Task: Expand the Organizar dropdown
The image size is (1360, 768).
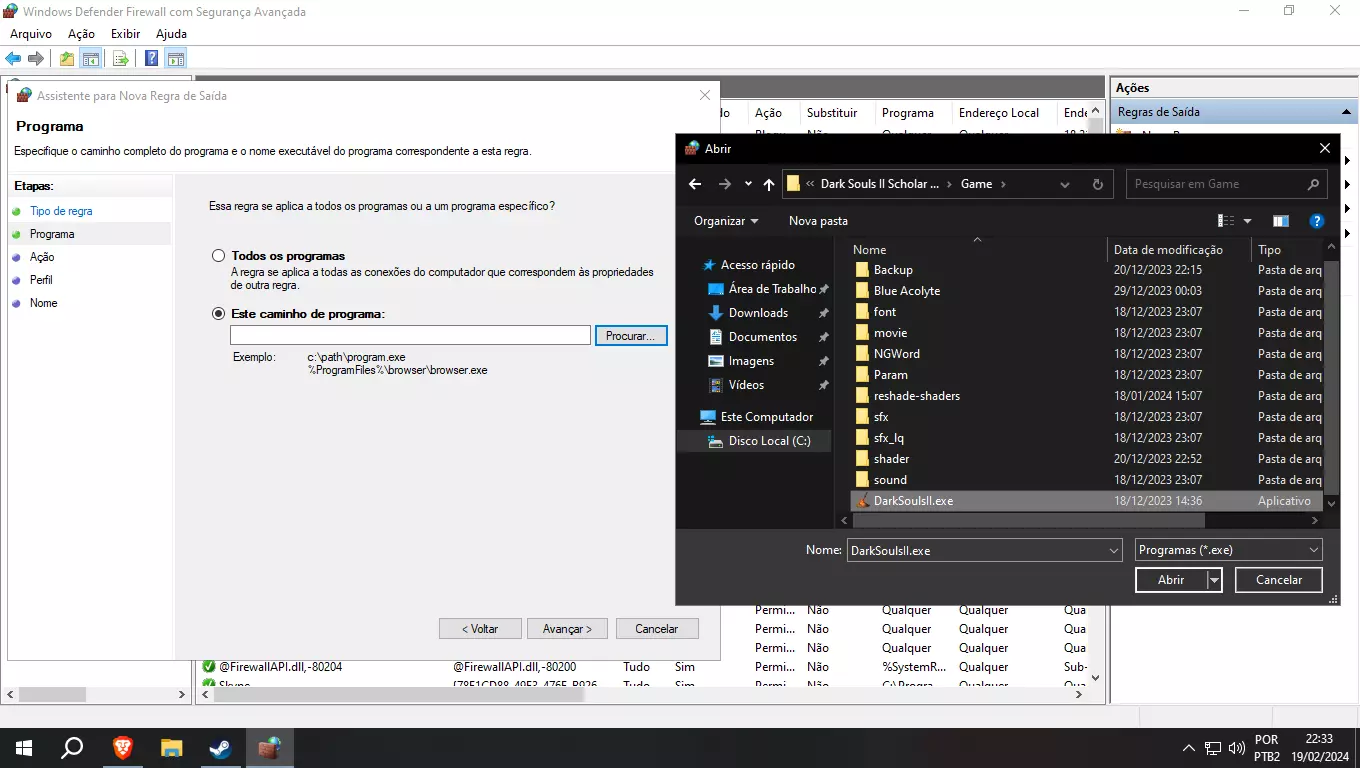Action: point(725,221)
